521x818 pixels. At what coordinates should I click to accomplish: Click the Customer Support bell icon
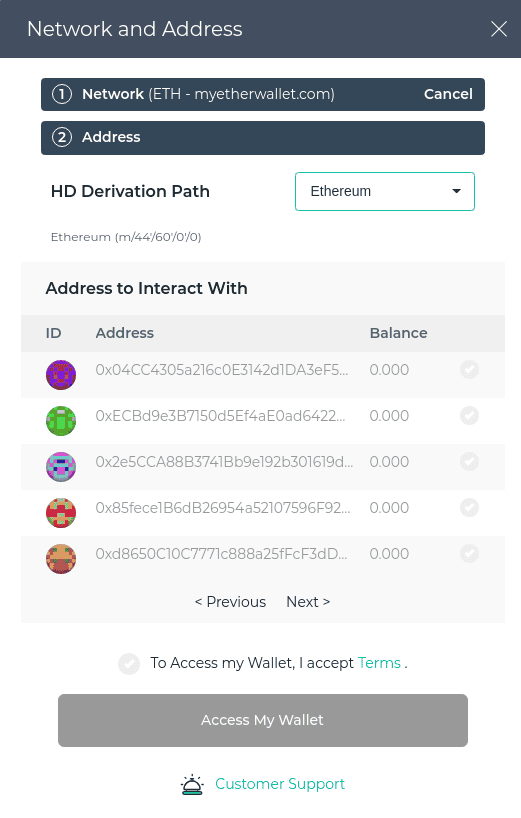(x=192, y=784)
